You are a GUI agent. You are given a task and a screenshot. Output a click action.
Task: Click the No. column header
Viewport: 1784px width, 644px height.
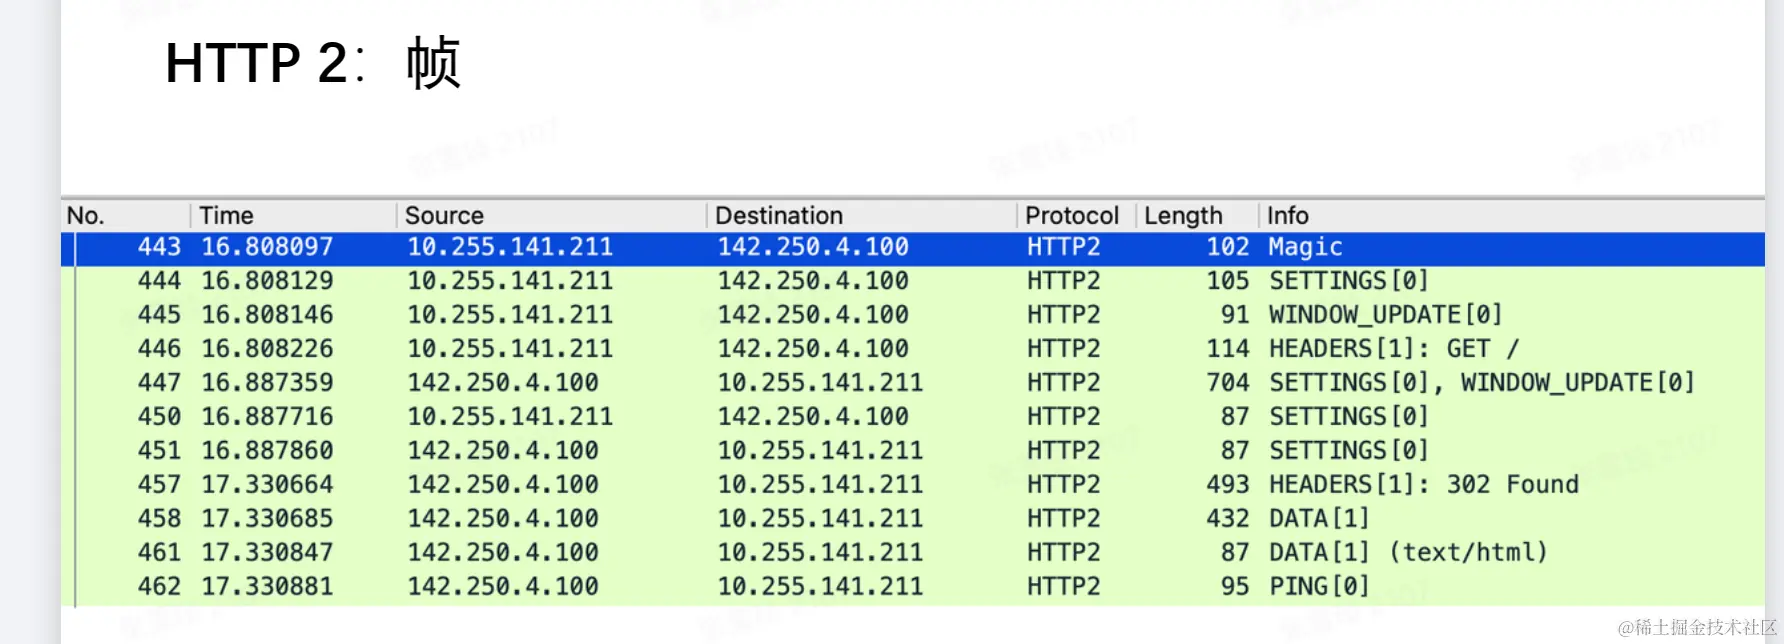point(86,216)
